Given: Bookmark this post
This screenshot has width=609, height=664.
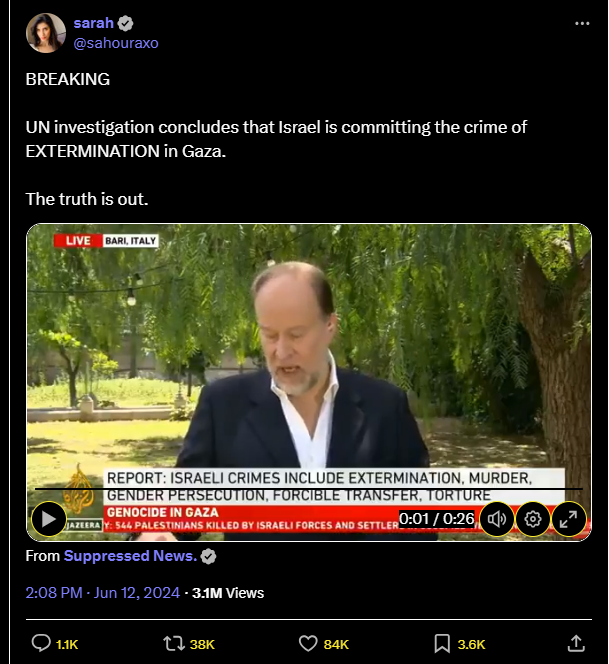Looking at the screenshot, I should (442, 644).
